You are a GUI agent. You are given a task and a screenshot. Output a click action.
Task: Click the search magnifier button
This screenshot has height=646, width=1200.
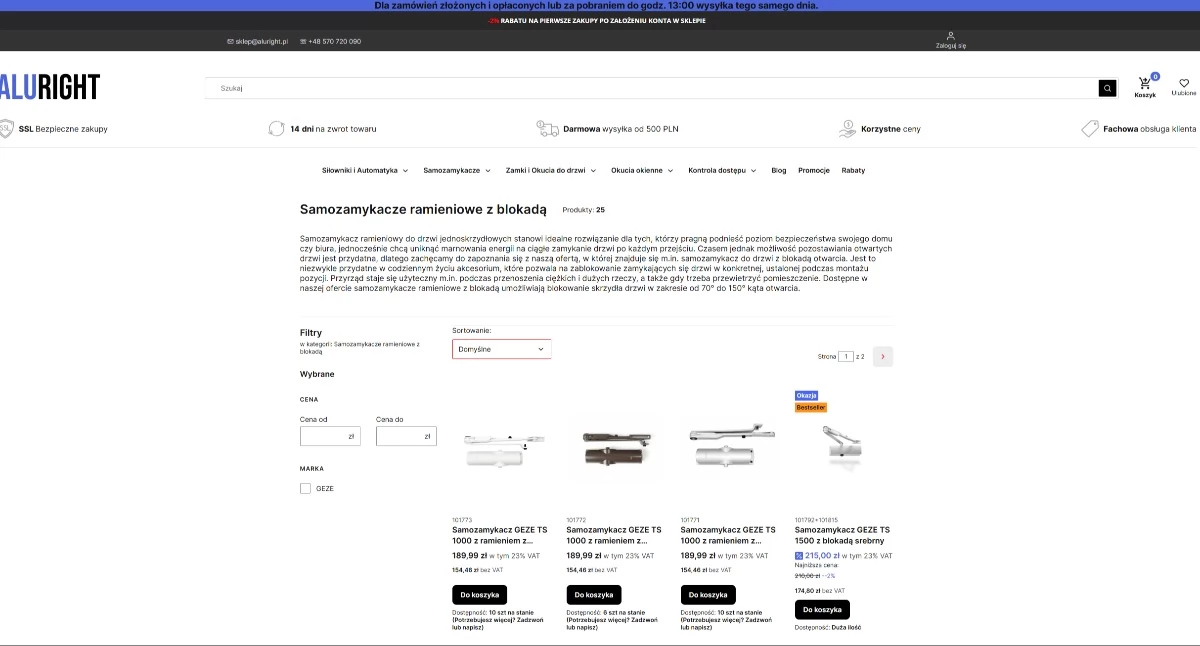click(1107, 88)
